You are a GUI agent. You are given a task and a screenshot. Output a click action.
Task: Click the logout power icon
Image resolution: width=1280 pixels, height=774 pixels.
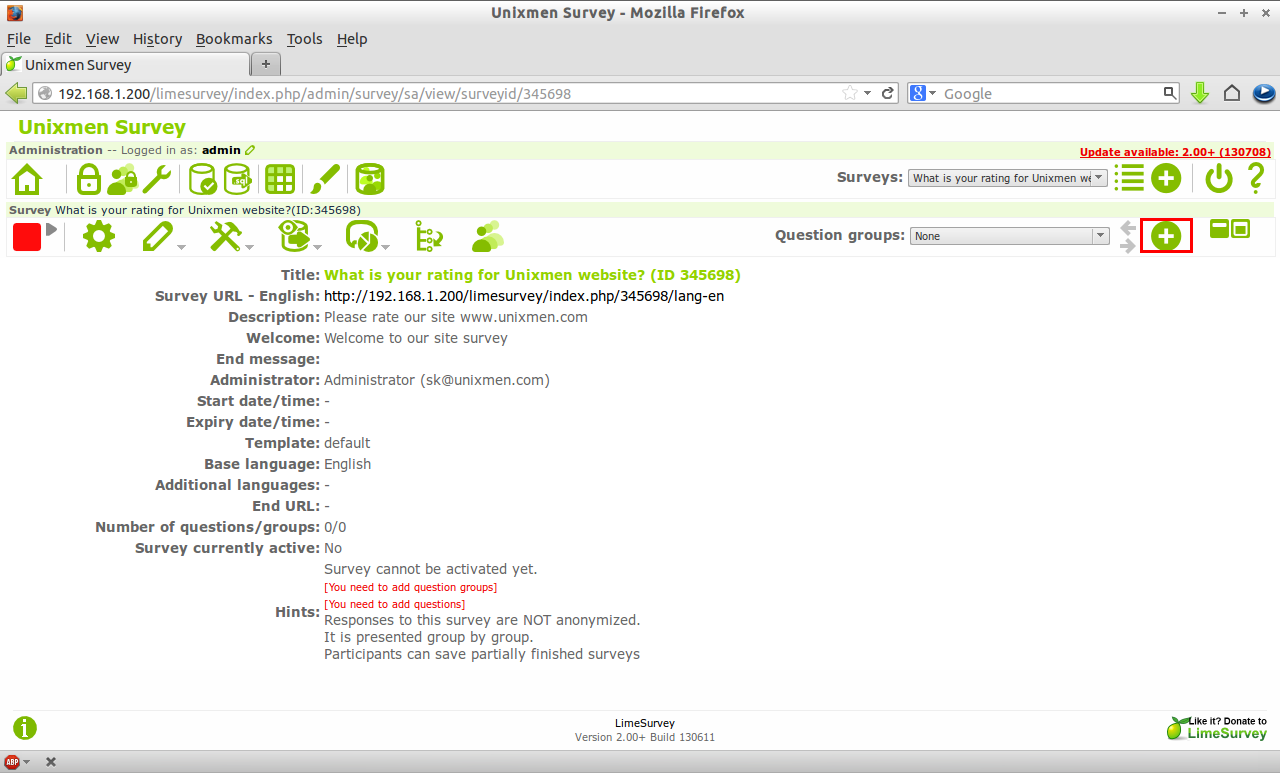[1219, 179]
